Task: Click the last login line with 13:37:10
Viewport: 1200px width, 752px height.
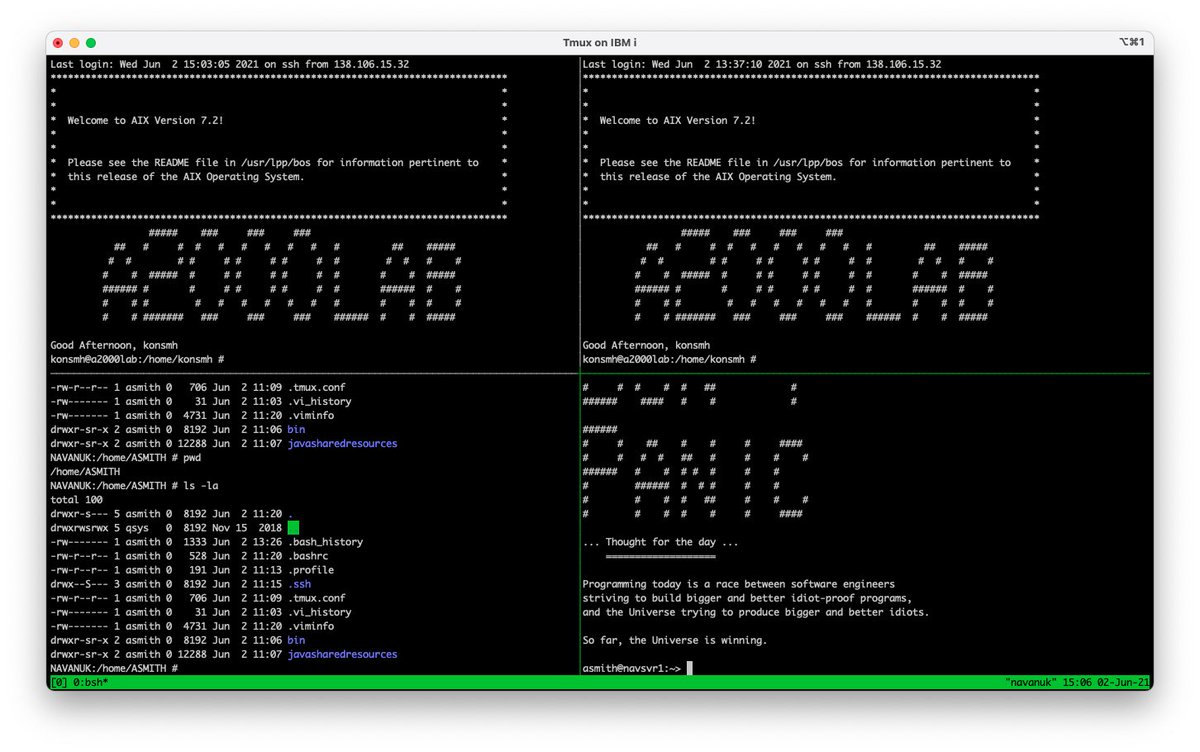Action: tap(762, 64)
